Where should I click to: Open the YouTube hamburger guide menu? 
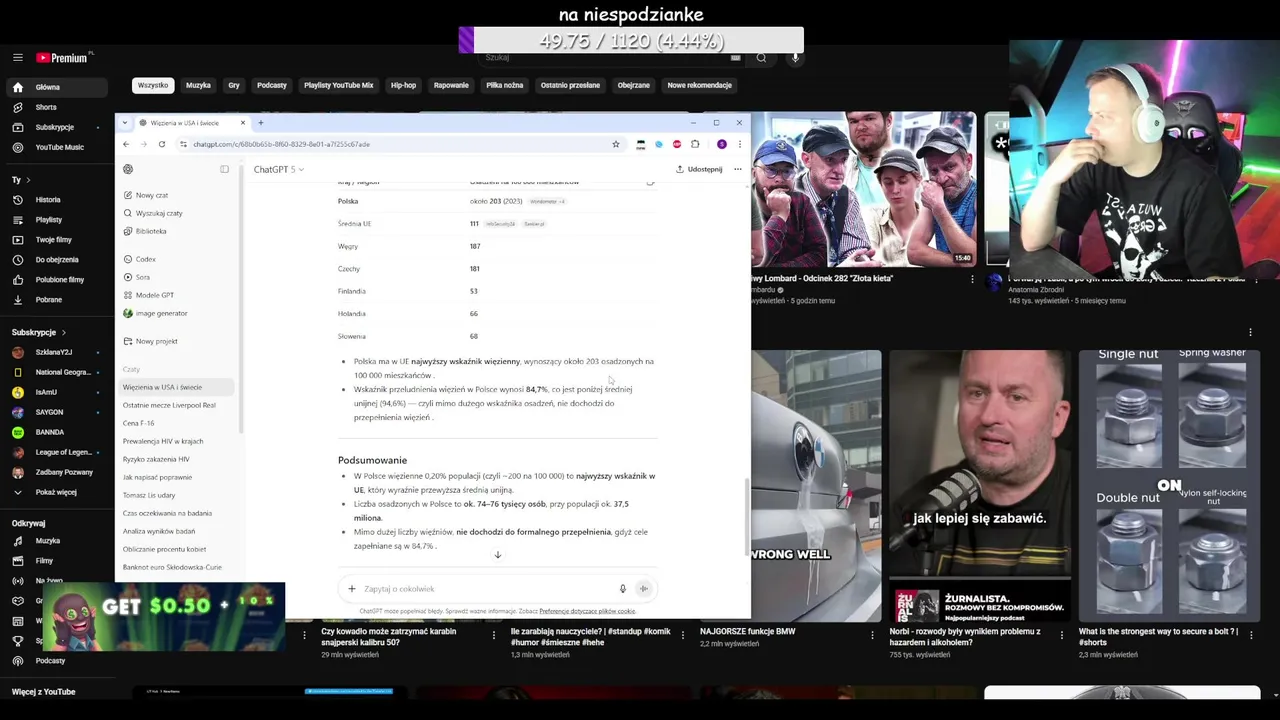[17, 58]
